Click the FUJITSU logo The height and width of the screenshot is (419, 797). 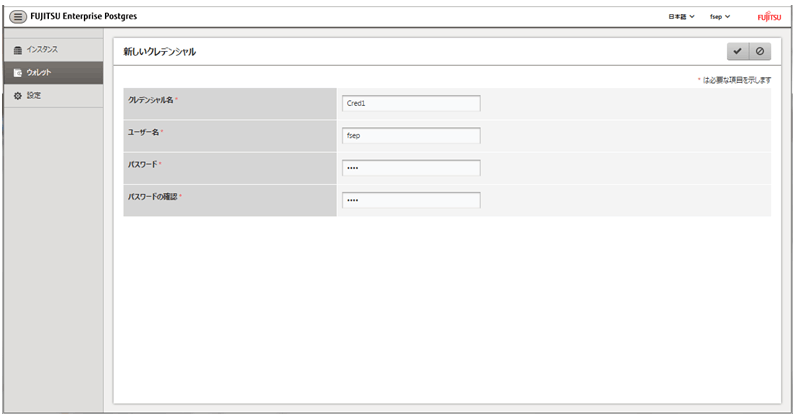point(769,17)
